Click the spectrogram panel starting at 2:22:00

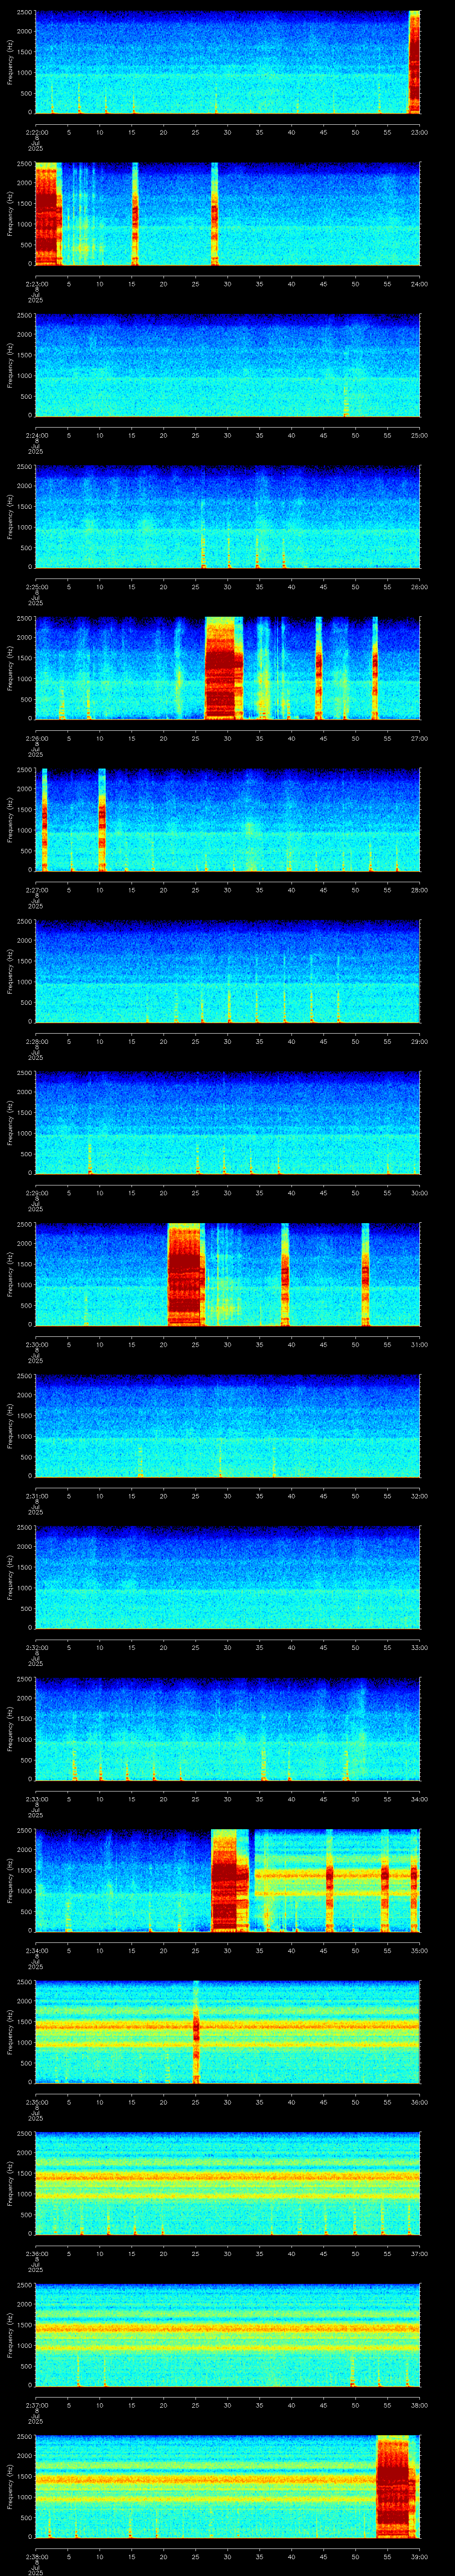[227, 62]
